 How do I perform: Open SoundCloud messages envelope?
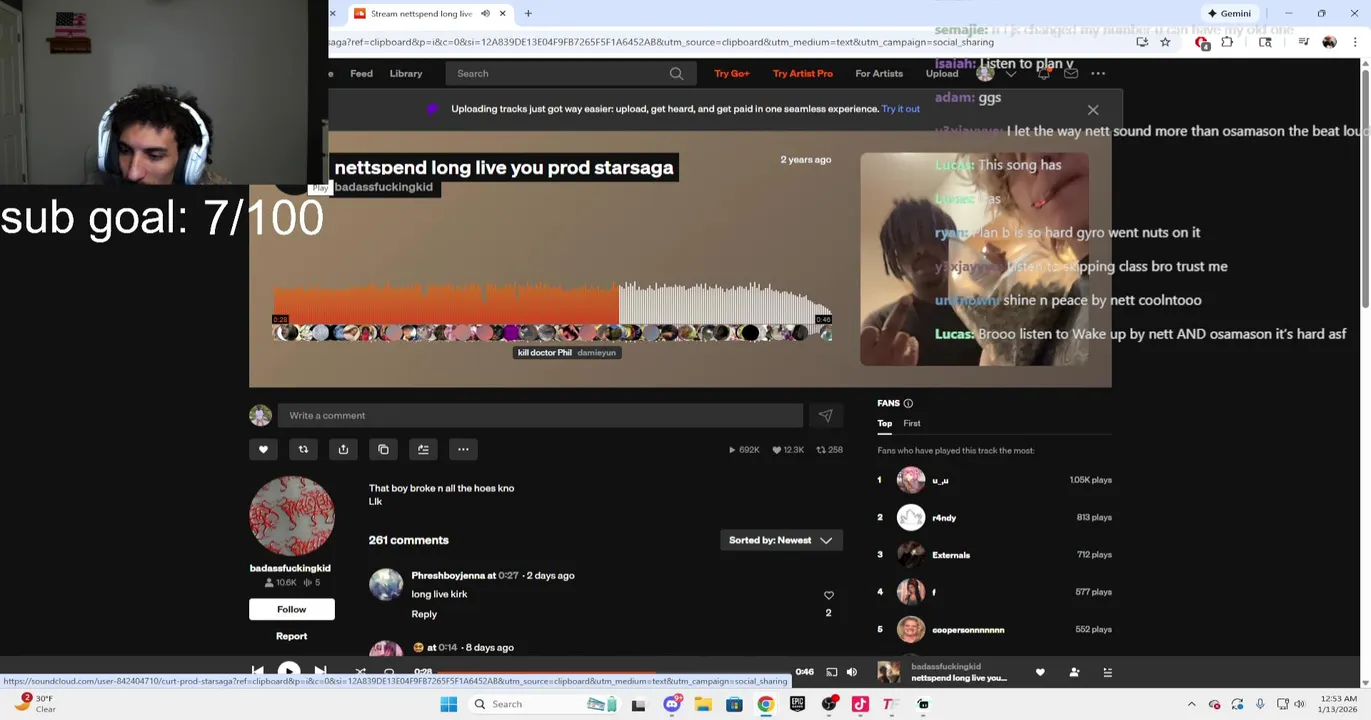(x=1071, y=74)
